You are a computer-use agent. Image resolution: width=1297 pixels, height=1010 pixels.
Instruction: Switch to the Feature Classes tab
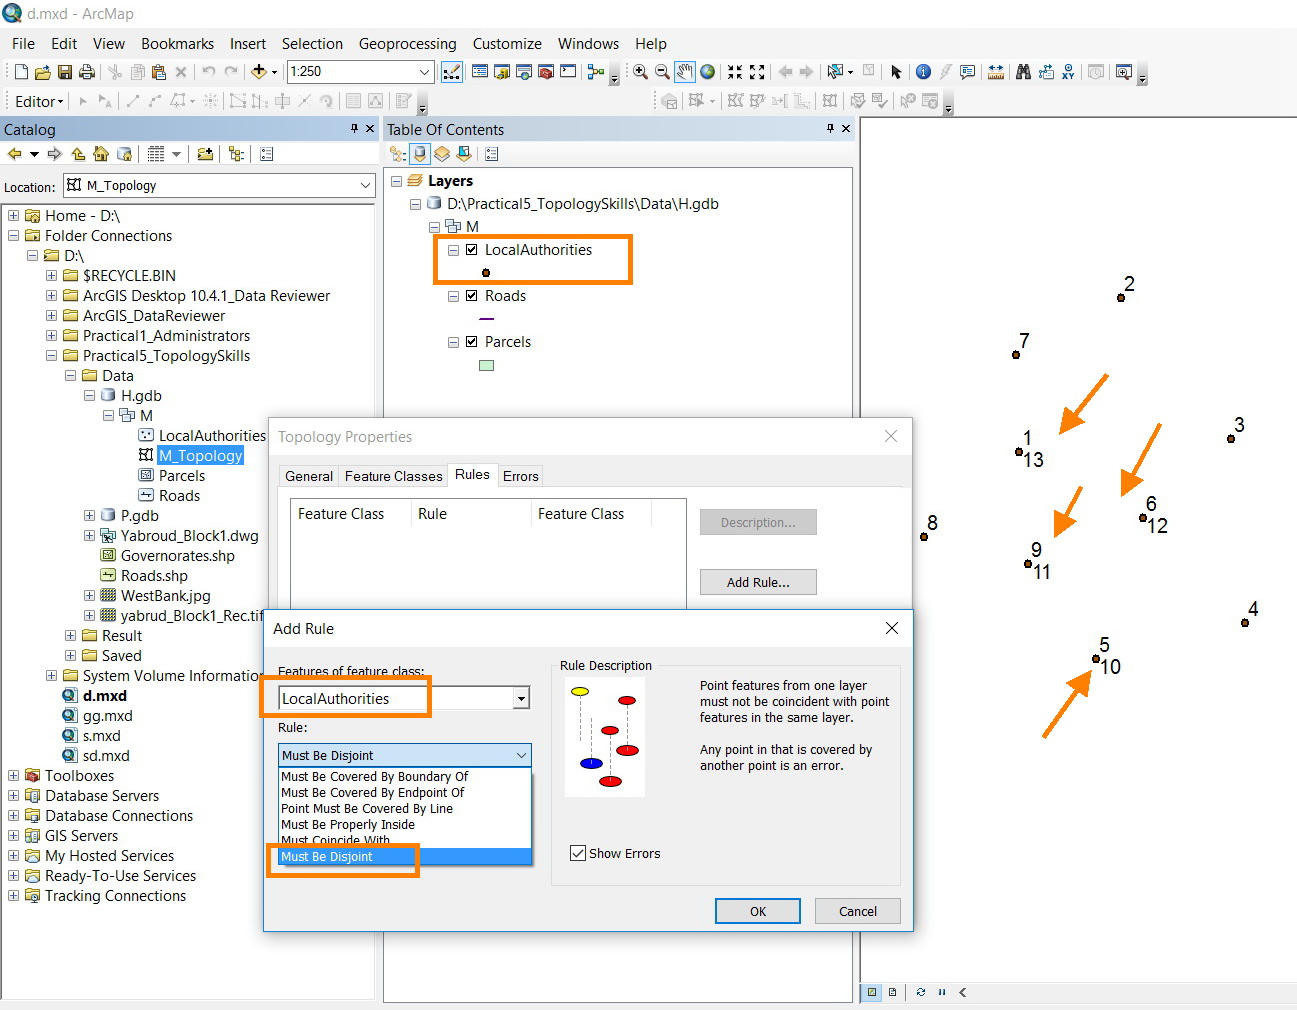[393, 476]
